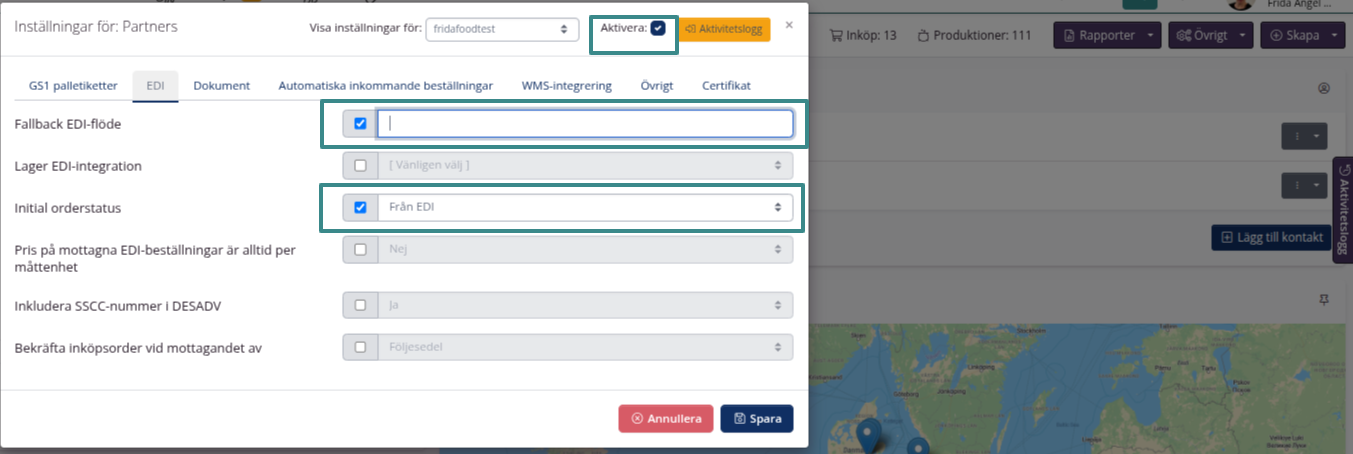Click the Annullera button

click(666, 419)
